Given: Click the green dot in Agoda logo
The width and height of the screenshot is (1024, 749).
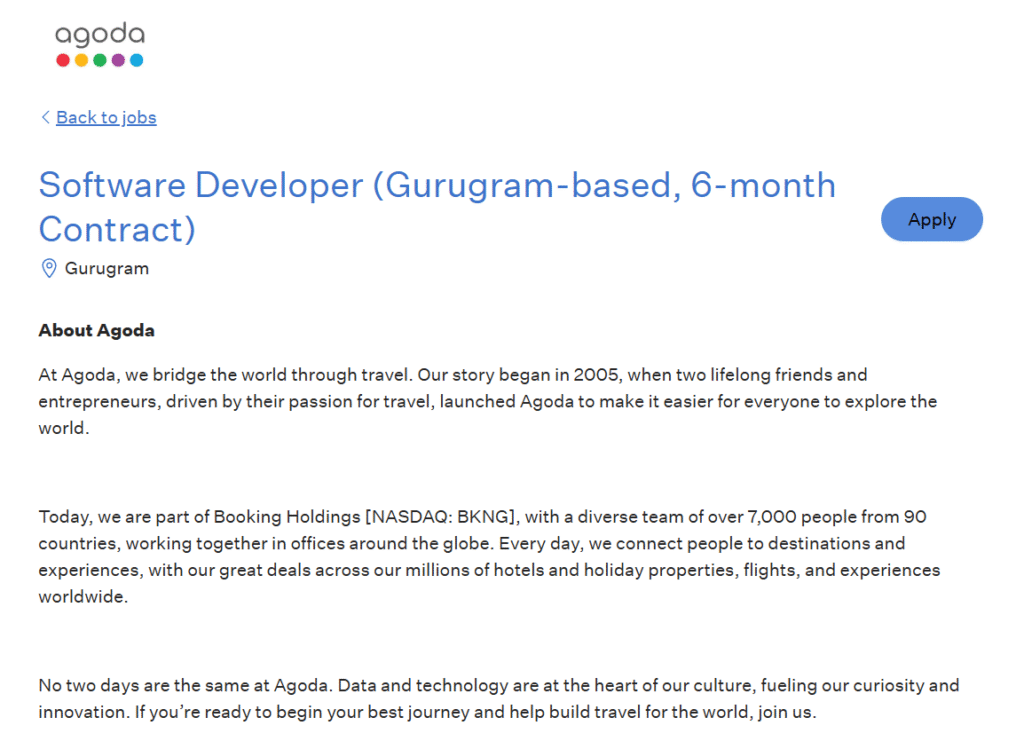Looking at the screenshot, I should [100, 60].
